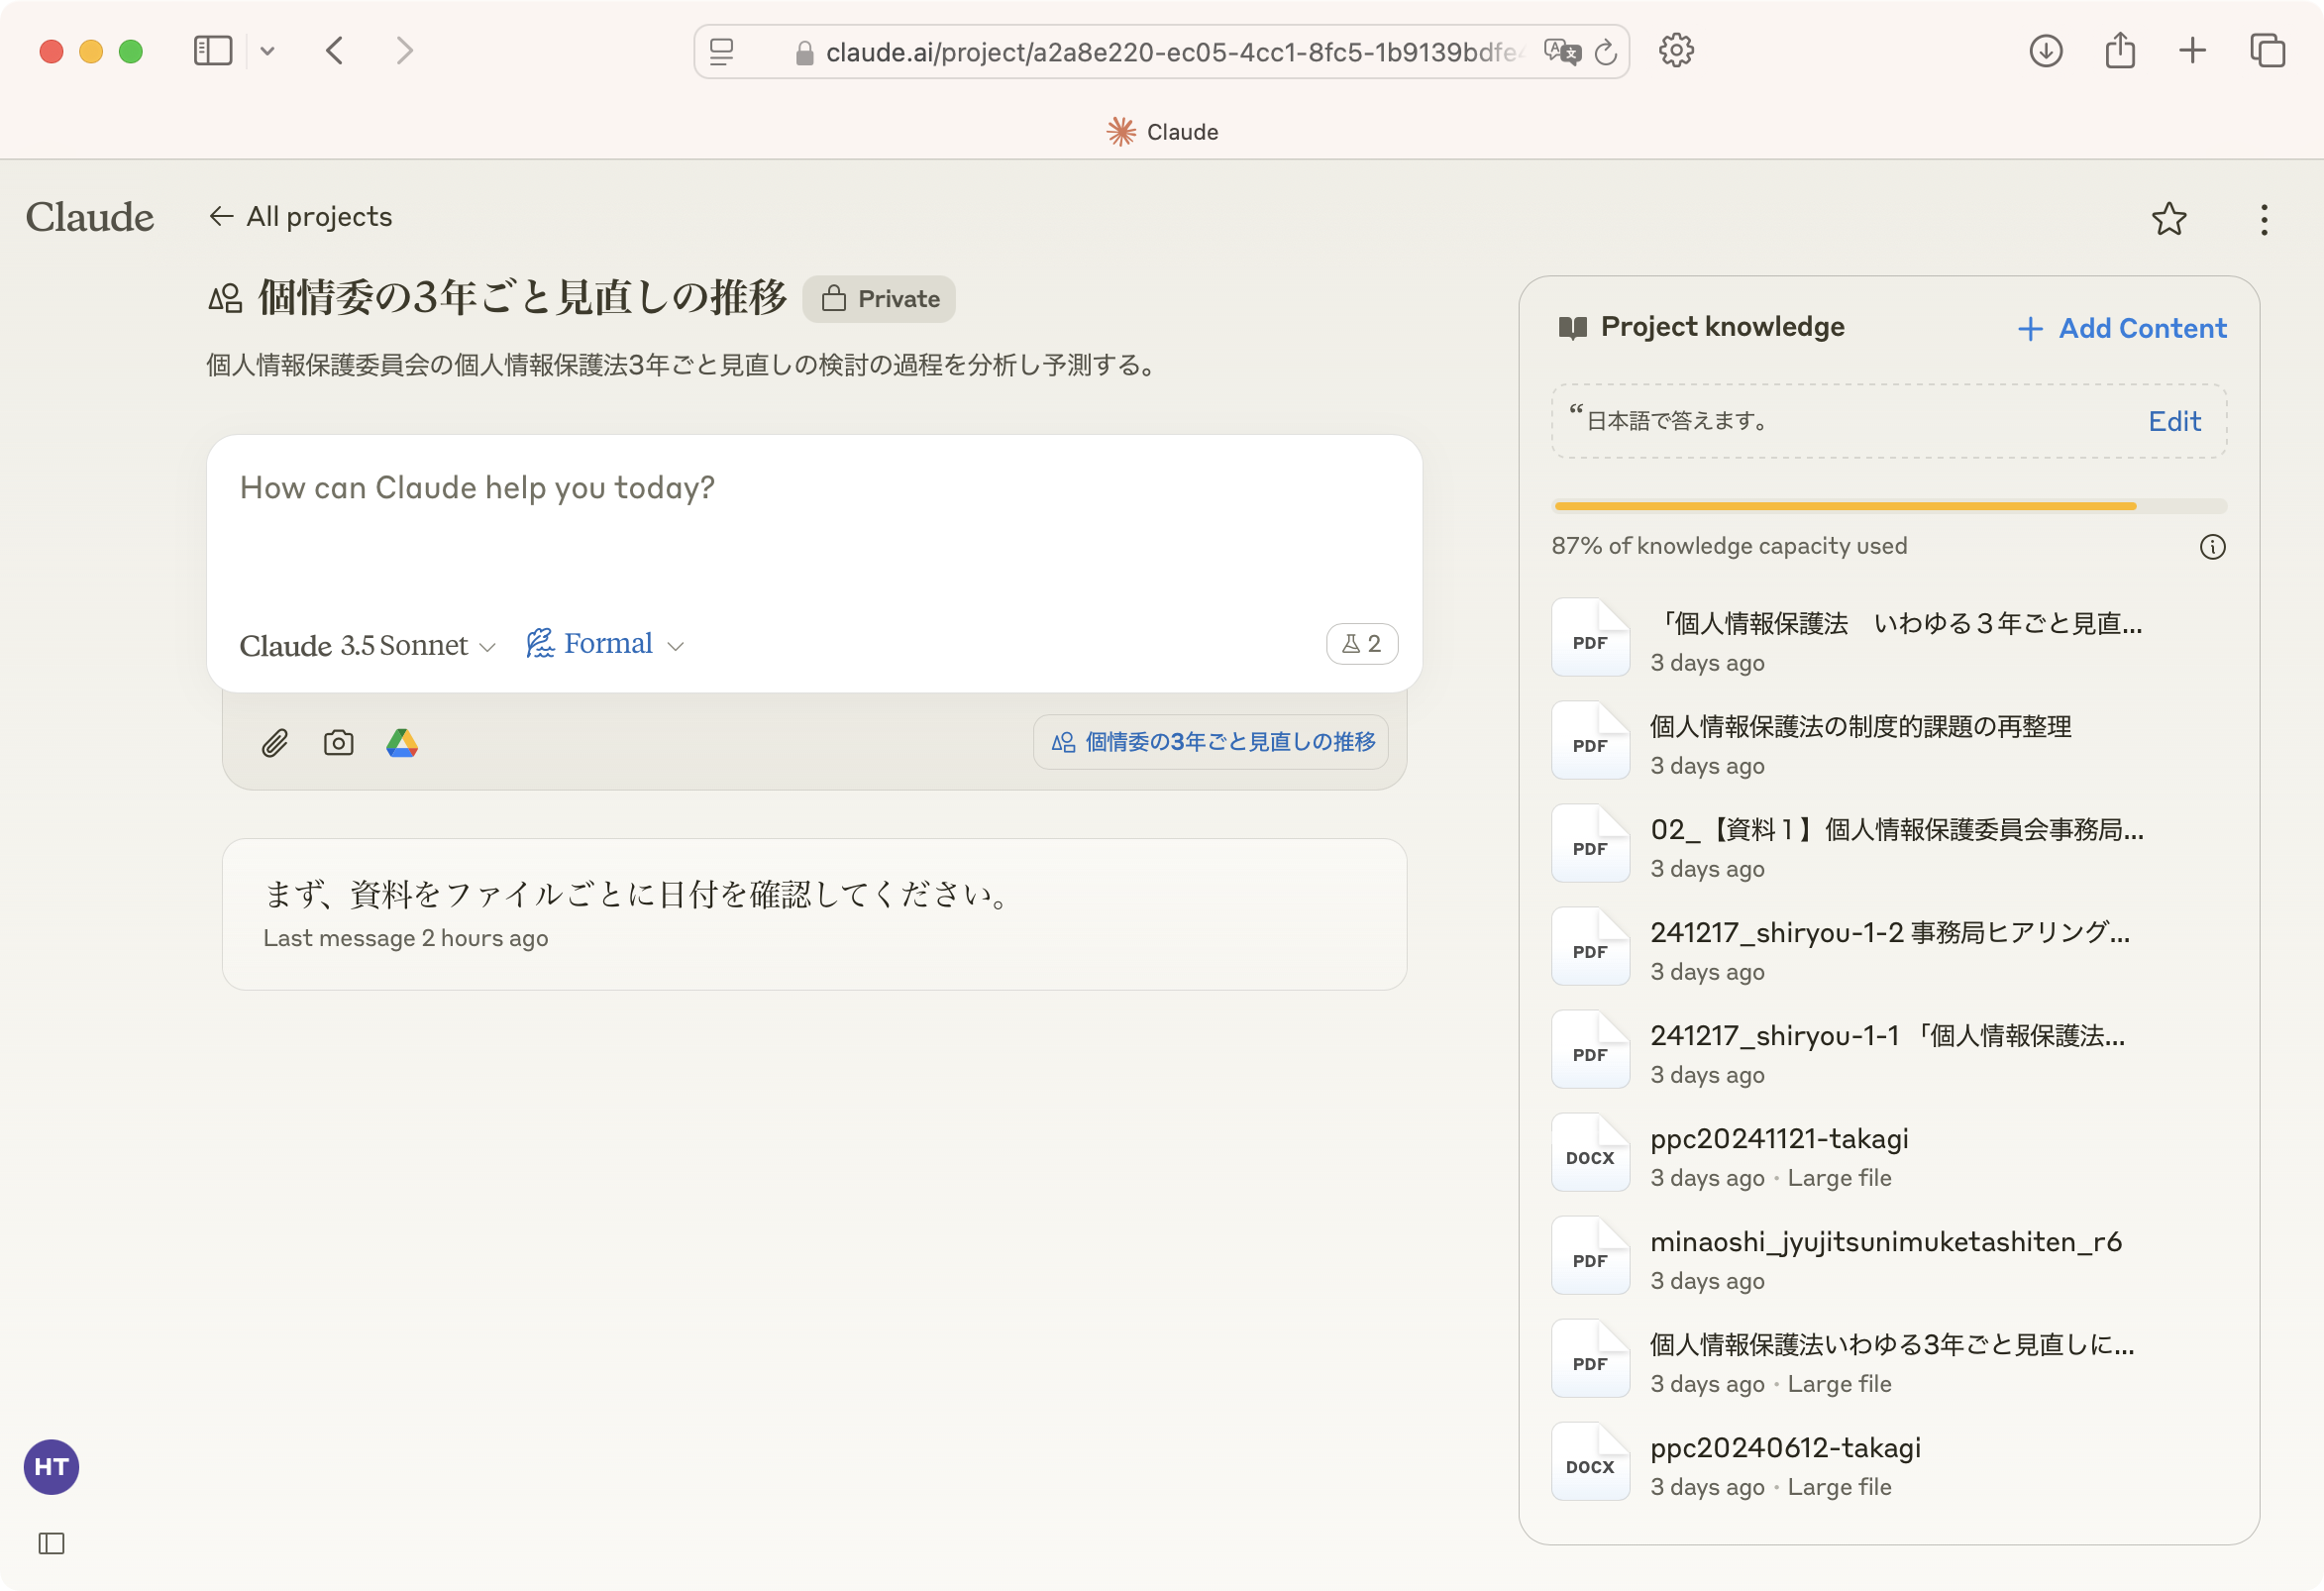Return to All projects
The height and width of the screenshot is (1591, 2324).
(300, 216)
